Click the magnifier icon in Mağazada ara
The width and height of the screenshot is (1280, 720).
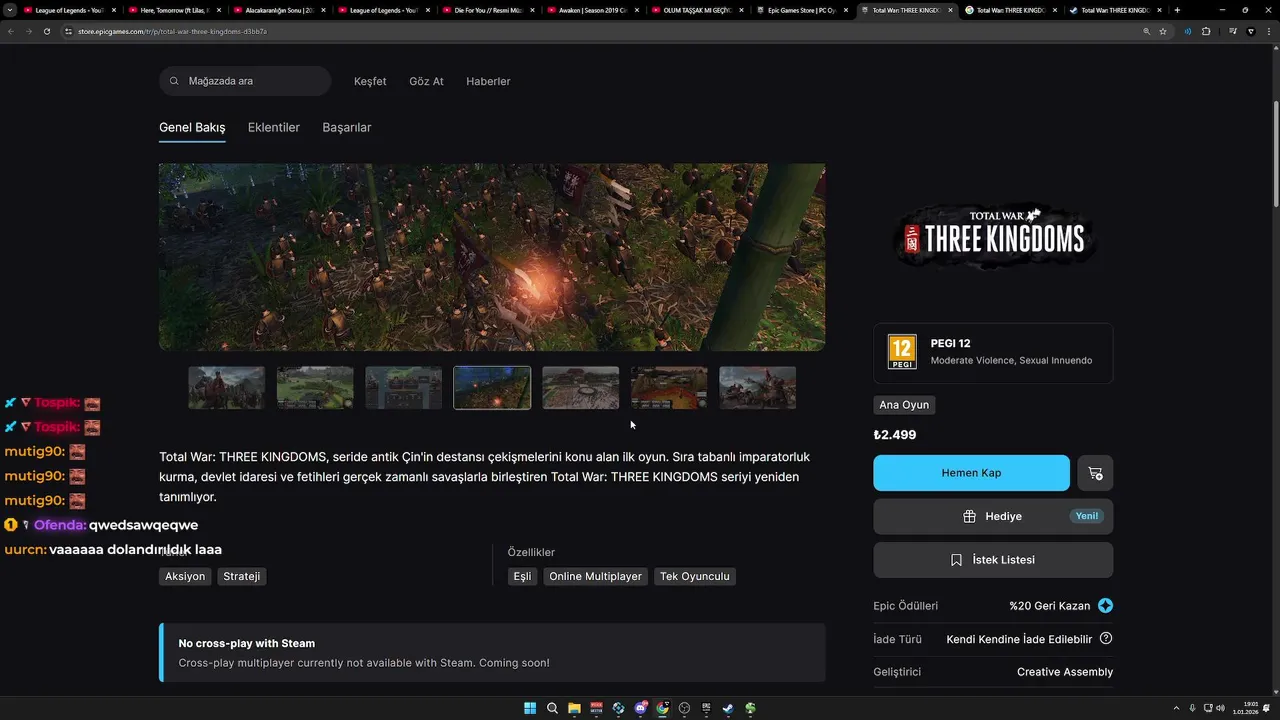point(175,81)
